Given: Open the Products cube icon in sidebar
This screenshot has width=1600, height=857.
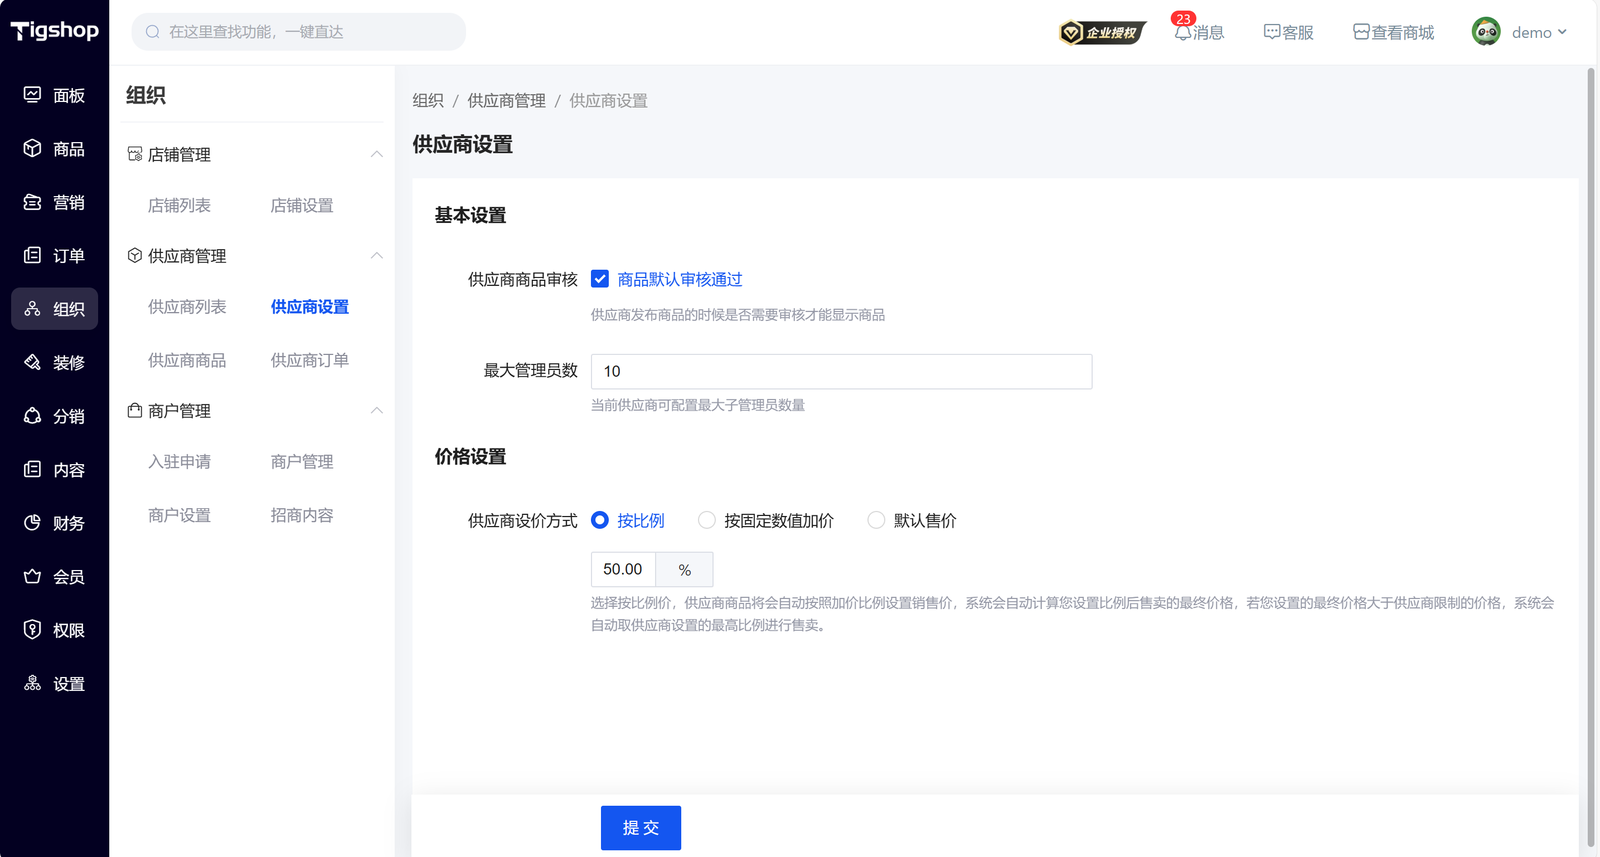Looking at the screenshot, I should pos(33,149).
